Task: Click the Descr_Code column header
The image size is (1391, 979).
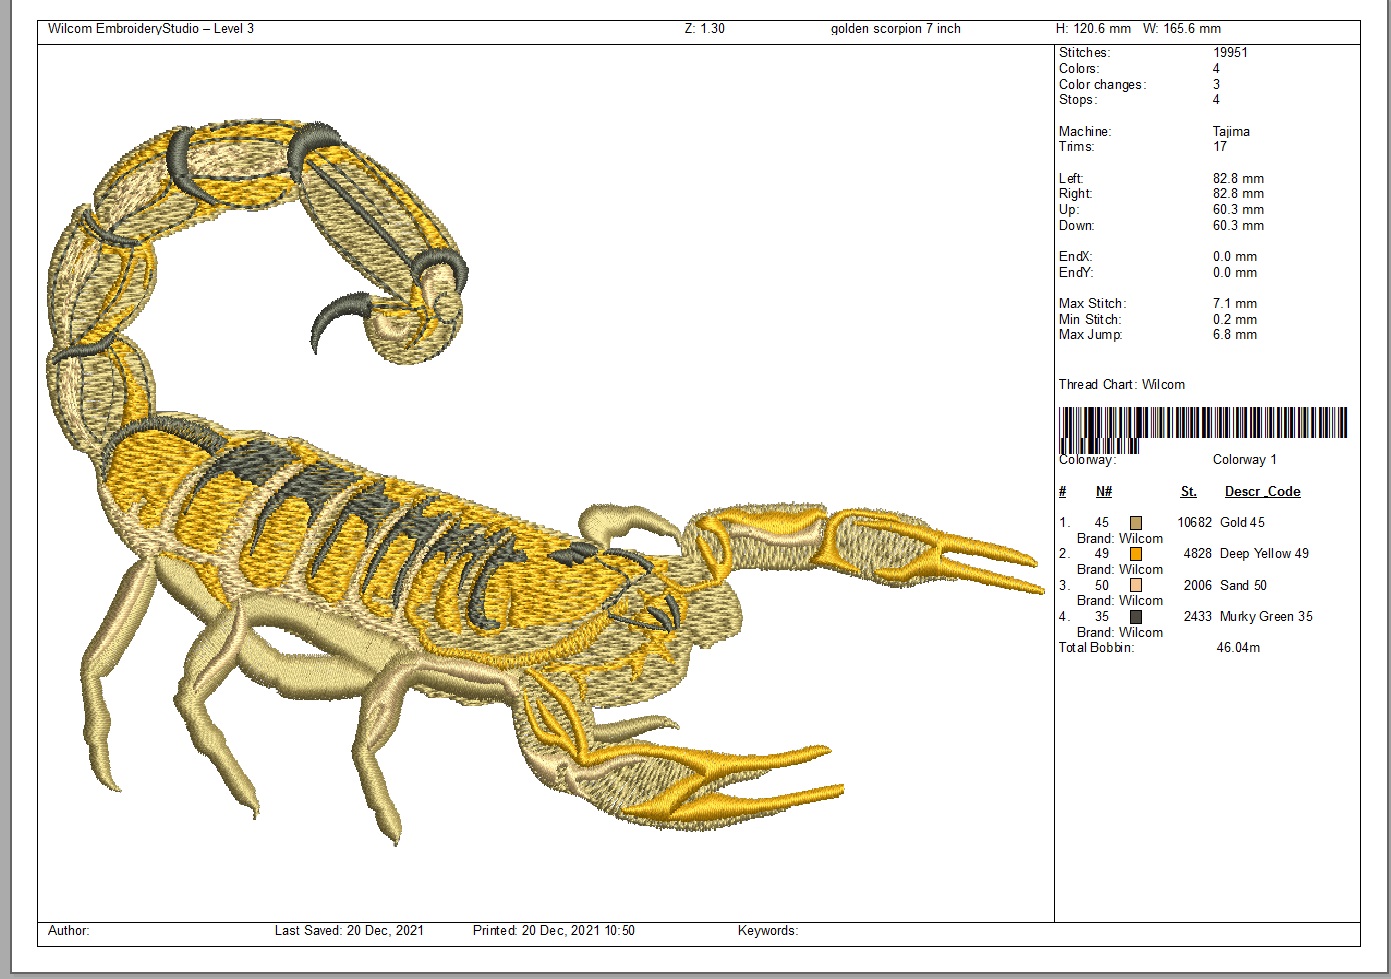Action: [x=1262, y=492]
